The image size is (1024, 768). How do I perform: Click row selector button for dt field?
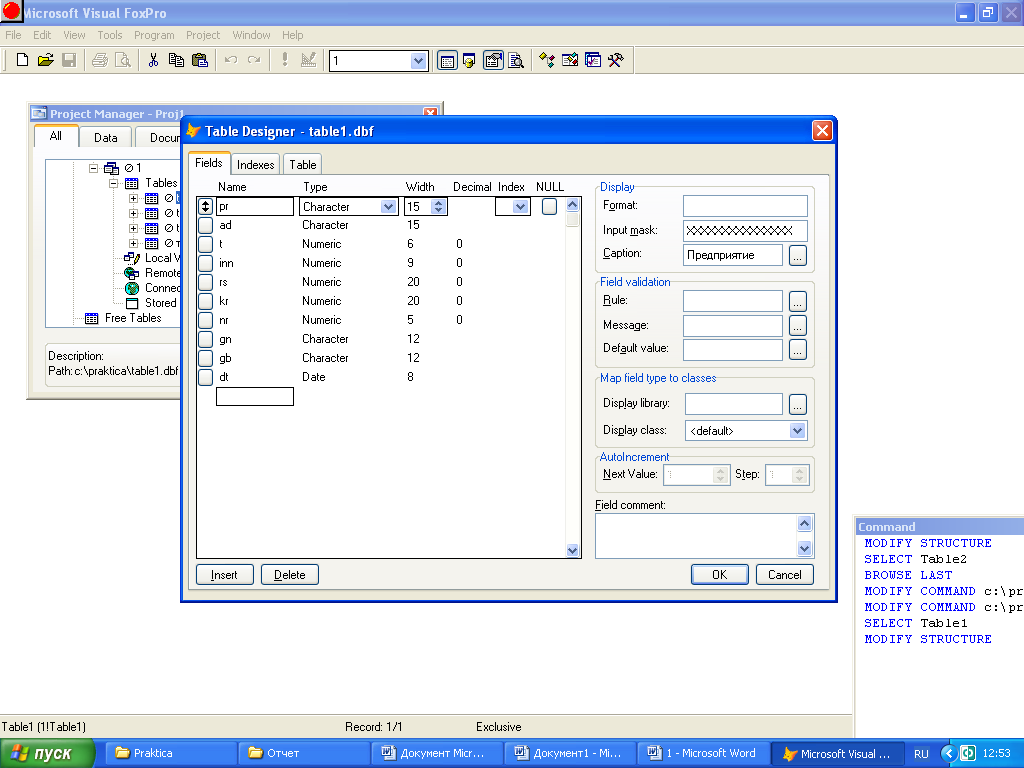point(205,377)
